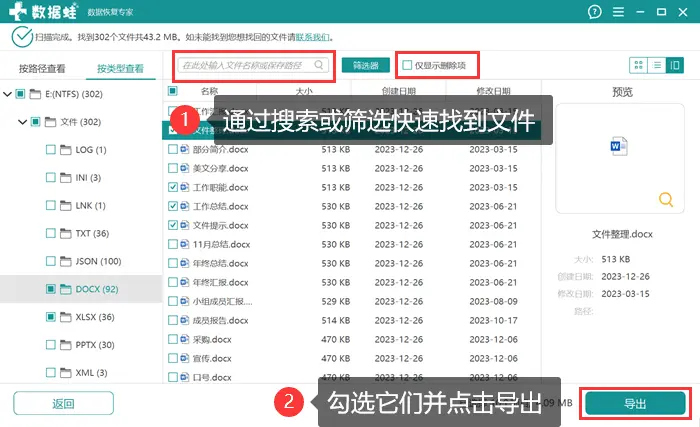Screen dimensions: 700x427
Task: Click the LNK (1) tree label
Action: (x=91, y=205)
